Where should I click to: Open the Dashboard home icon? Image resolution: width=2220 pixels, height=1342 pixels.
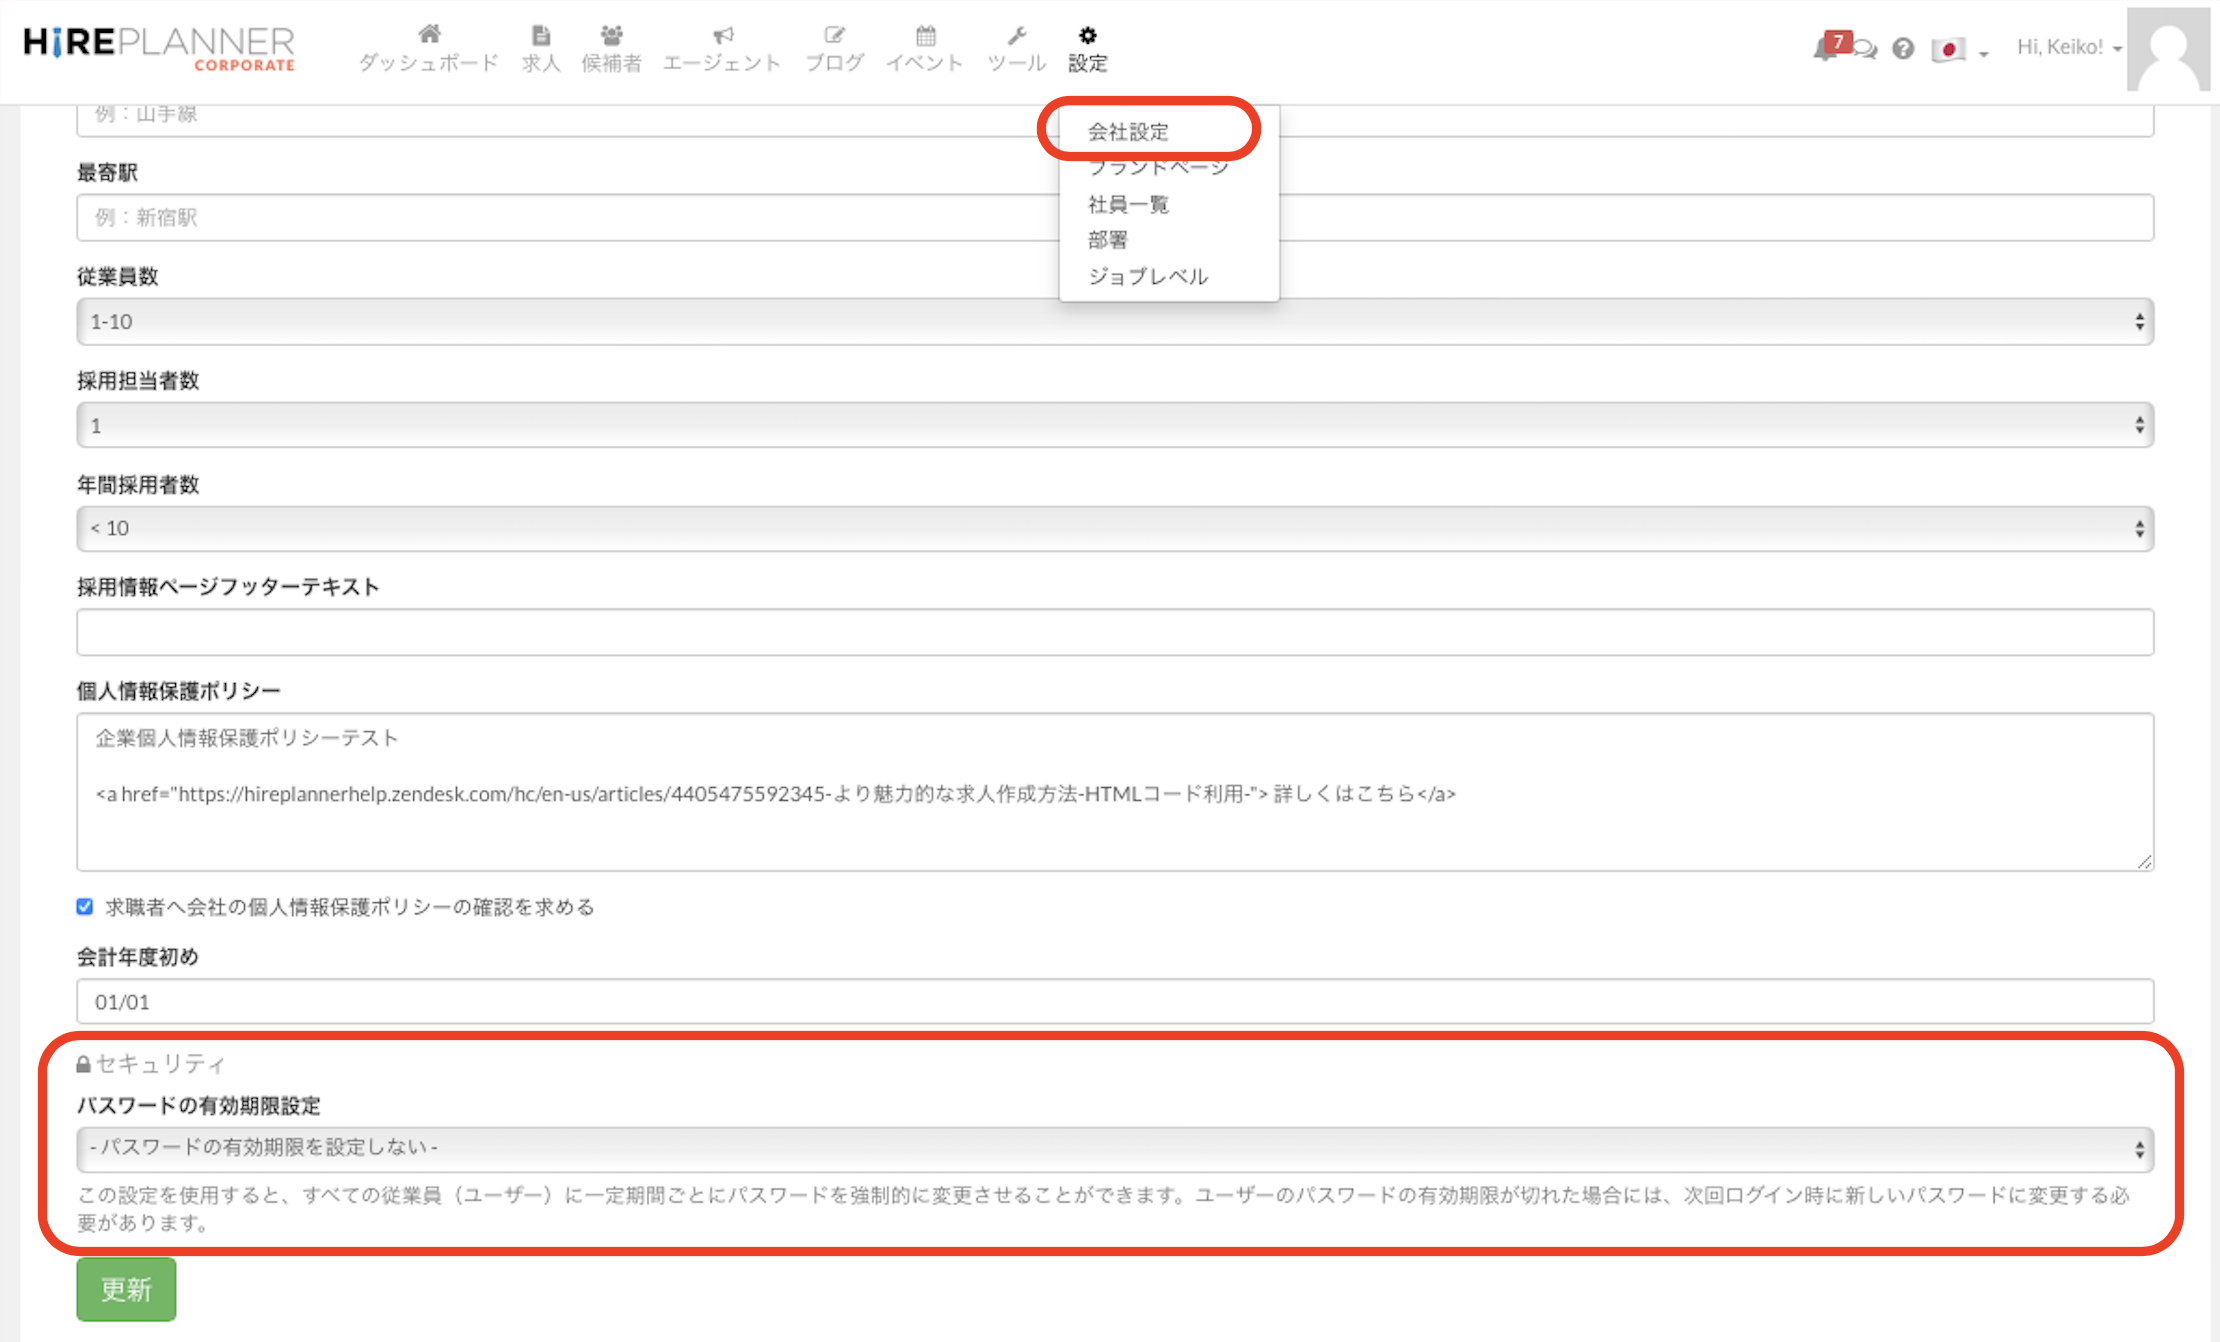coord(429,36)
